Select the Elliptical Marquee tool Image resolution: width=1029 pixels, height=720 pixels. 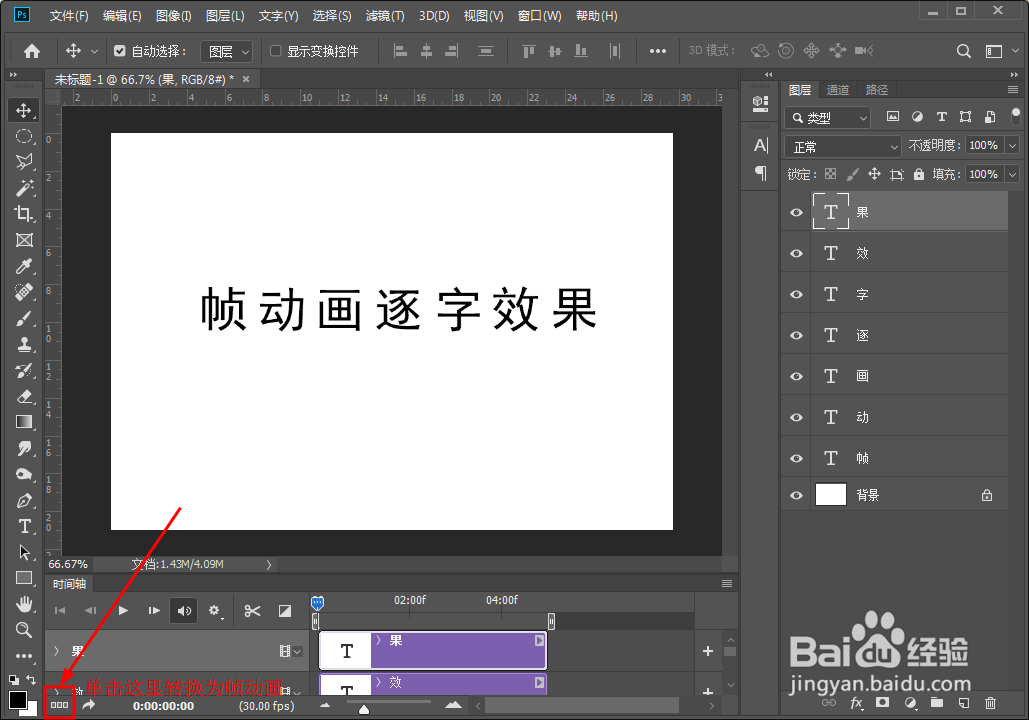24,136
